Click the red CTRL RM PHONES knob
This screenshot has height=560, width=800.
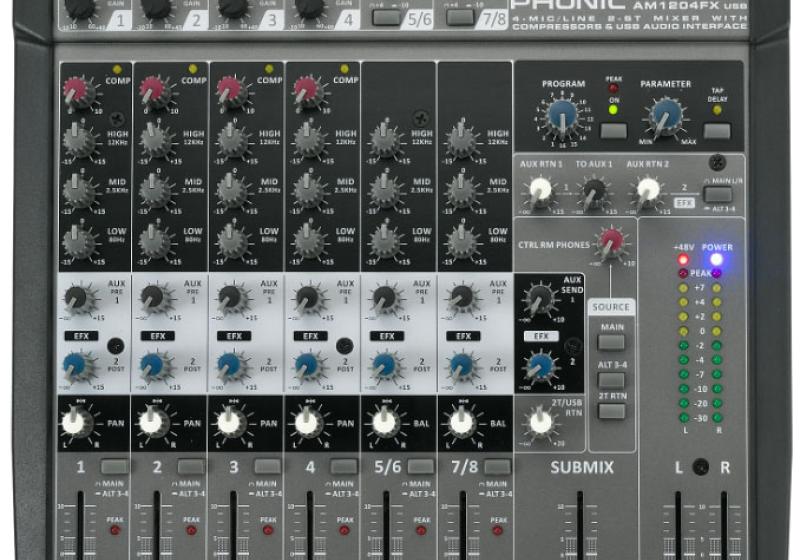pos(611,243)
